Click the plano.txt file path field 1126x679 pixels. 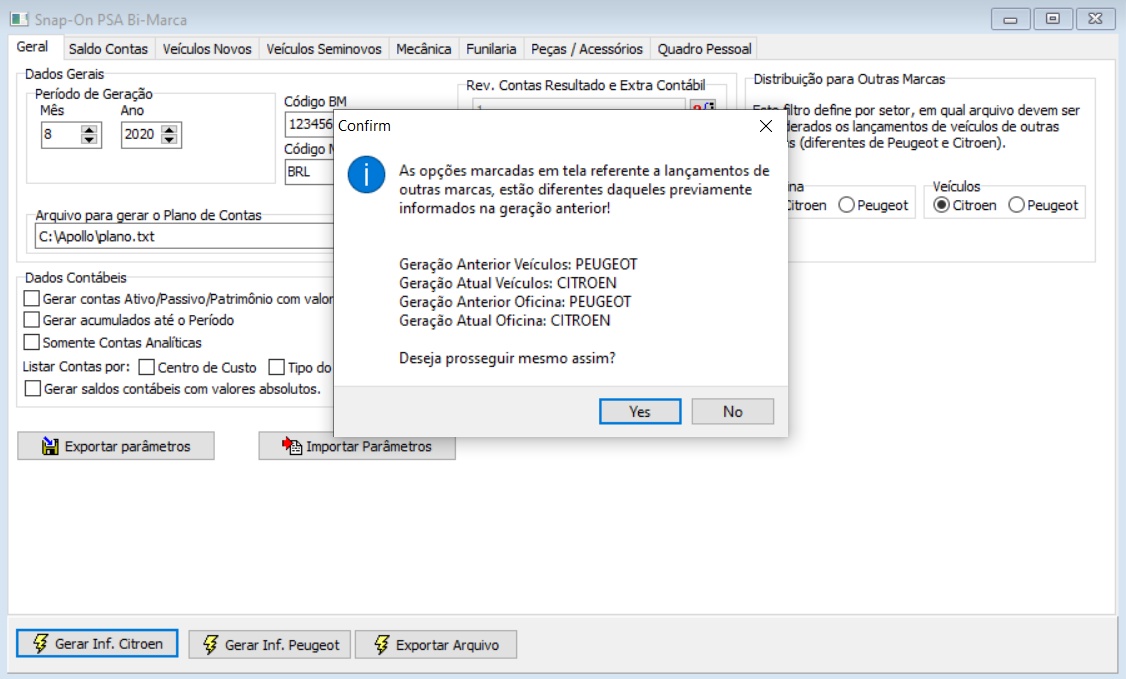[185, 236]
